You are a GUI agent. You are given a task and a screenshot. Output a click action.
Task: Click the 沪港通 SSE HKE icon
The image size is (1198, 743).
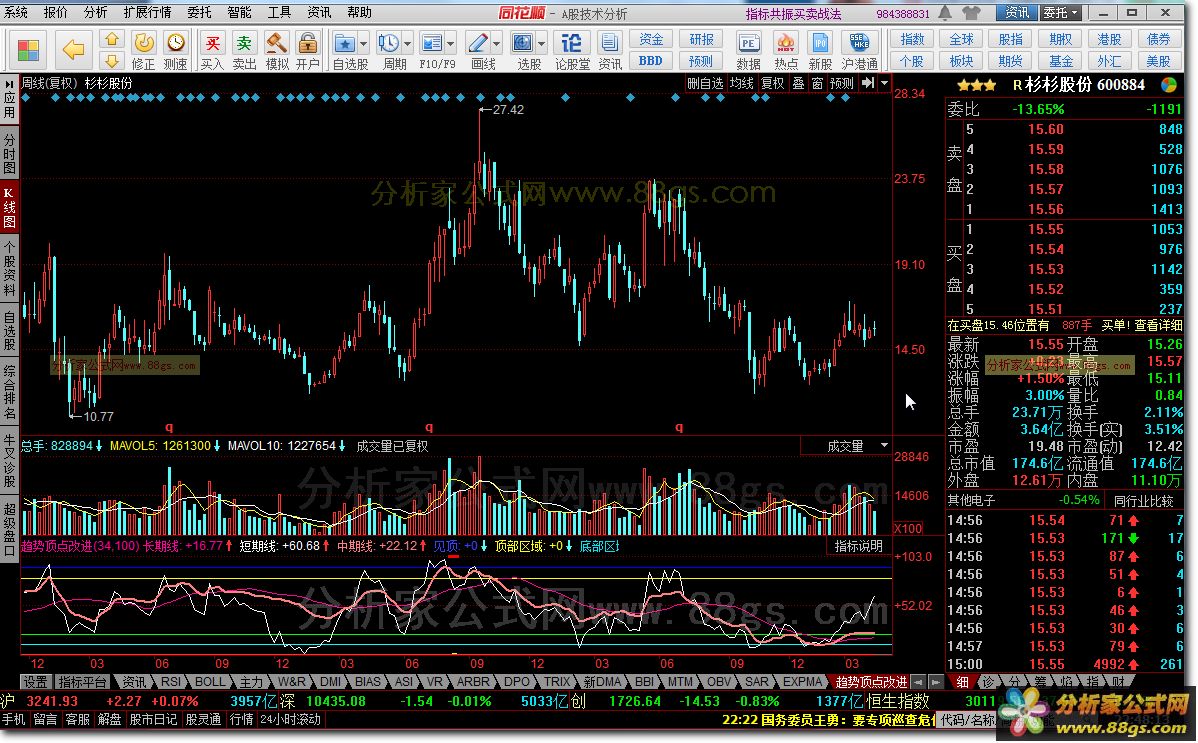[x=860, y=43]
